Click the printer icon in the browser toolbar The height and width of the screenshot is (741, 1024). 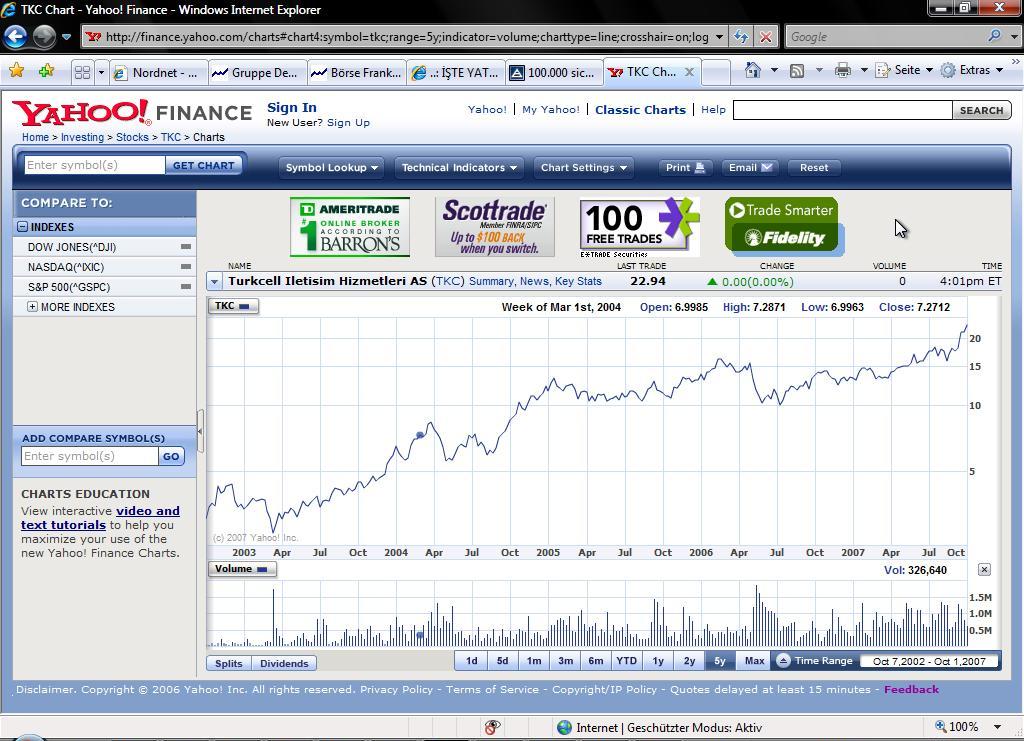843,70
